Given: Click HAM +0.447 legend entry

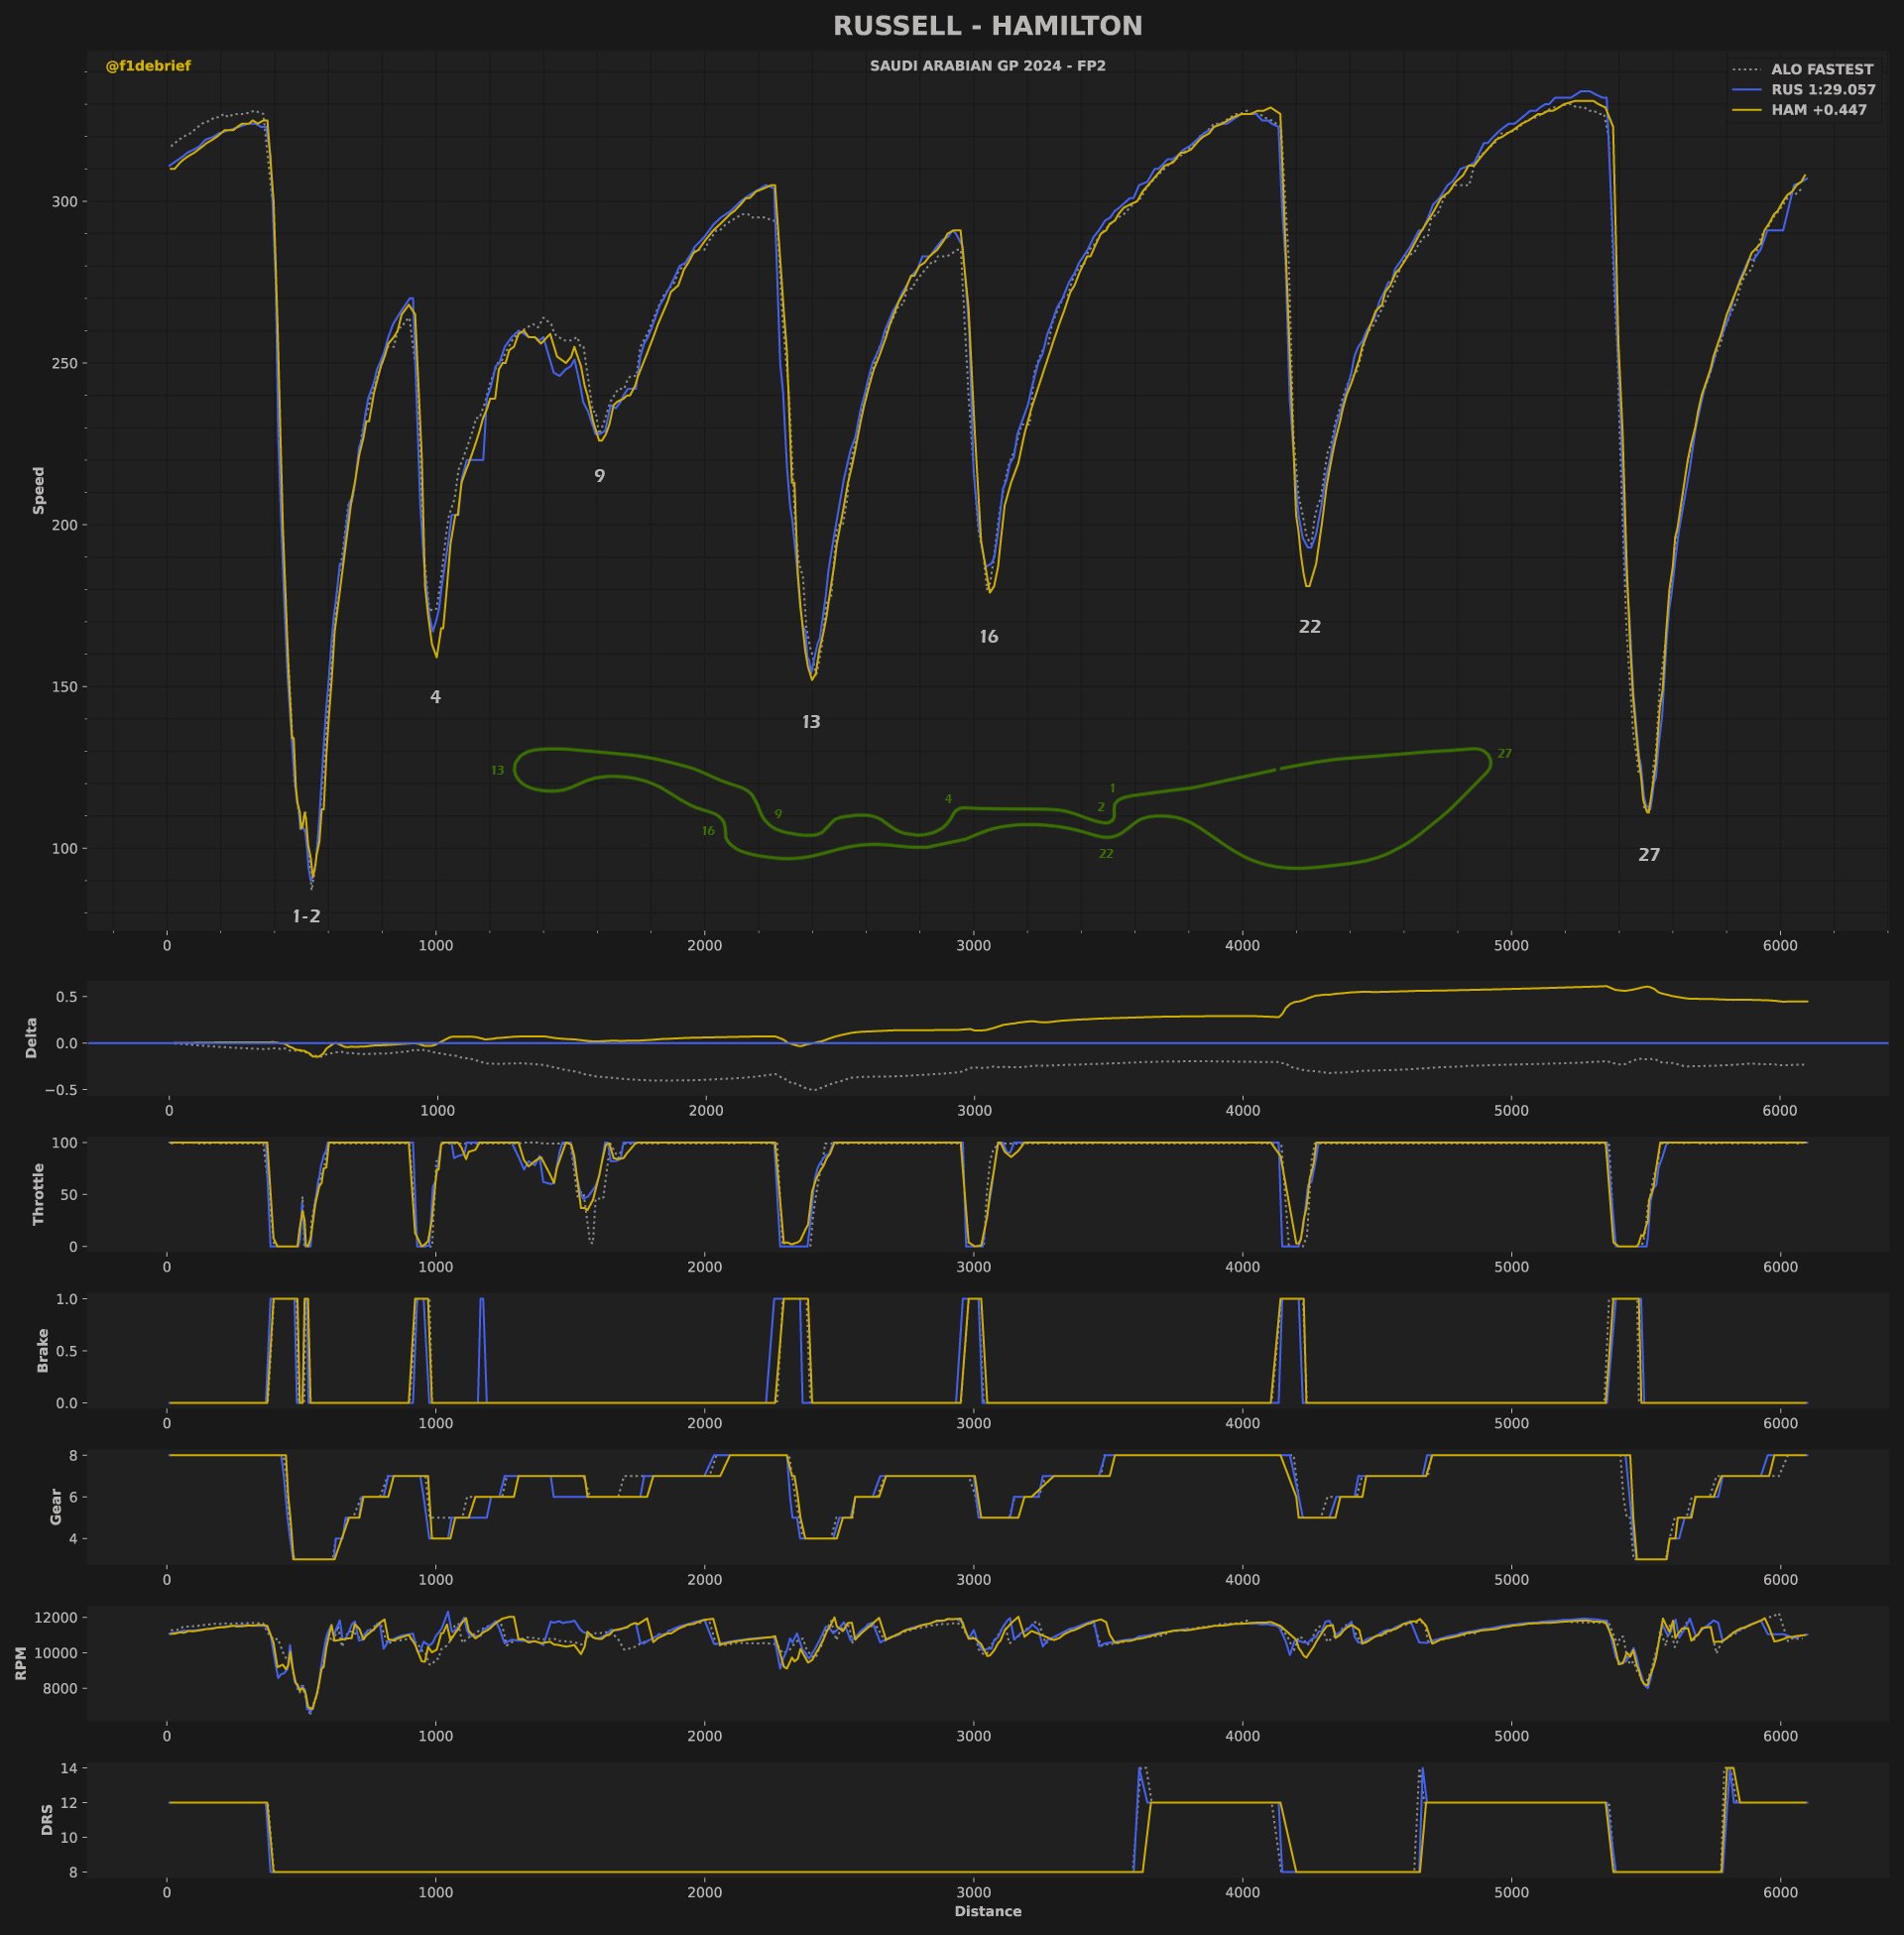Looking at the screenshot, I should click(1818, 110).
